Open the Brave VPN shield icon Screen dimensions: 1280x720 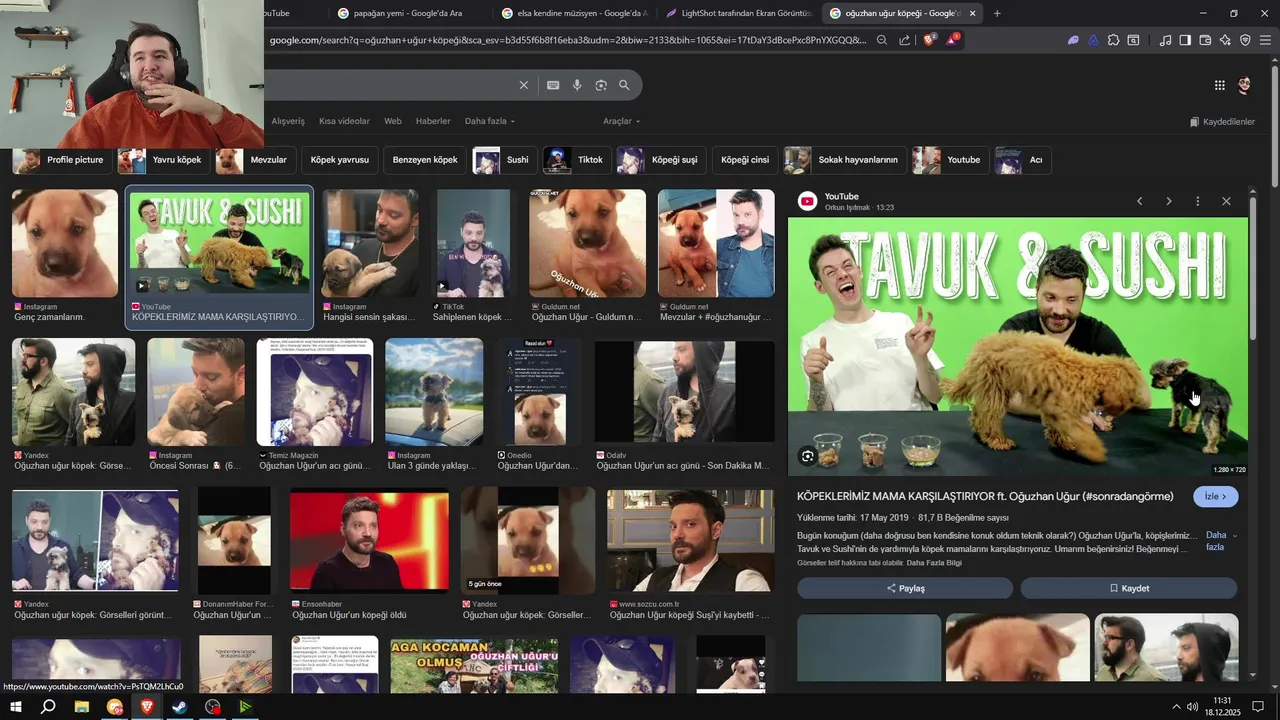tap(1245, 40)
